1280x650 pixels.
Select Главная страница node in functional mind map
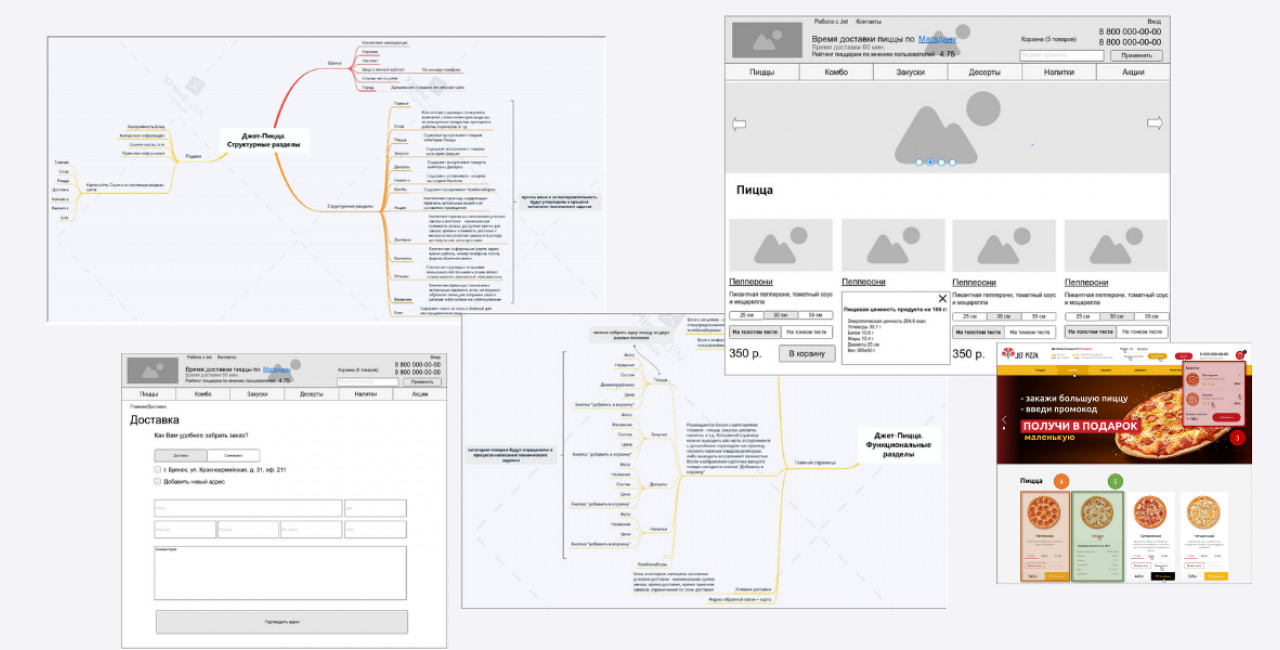[x=816, y=463]
